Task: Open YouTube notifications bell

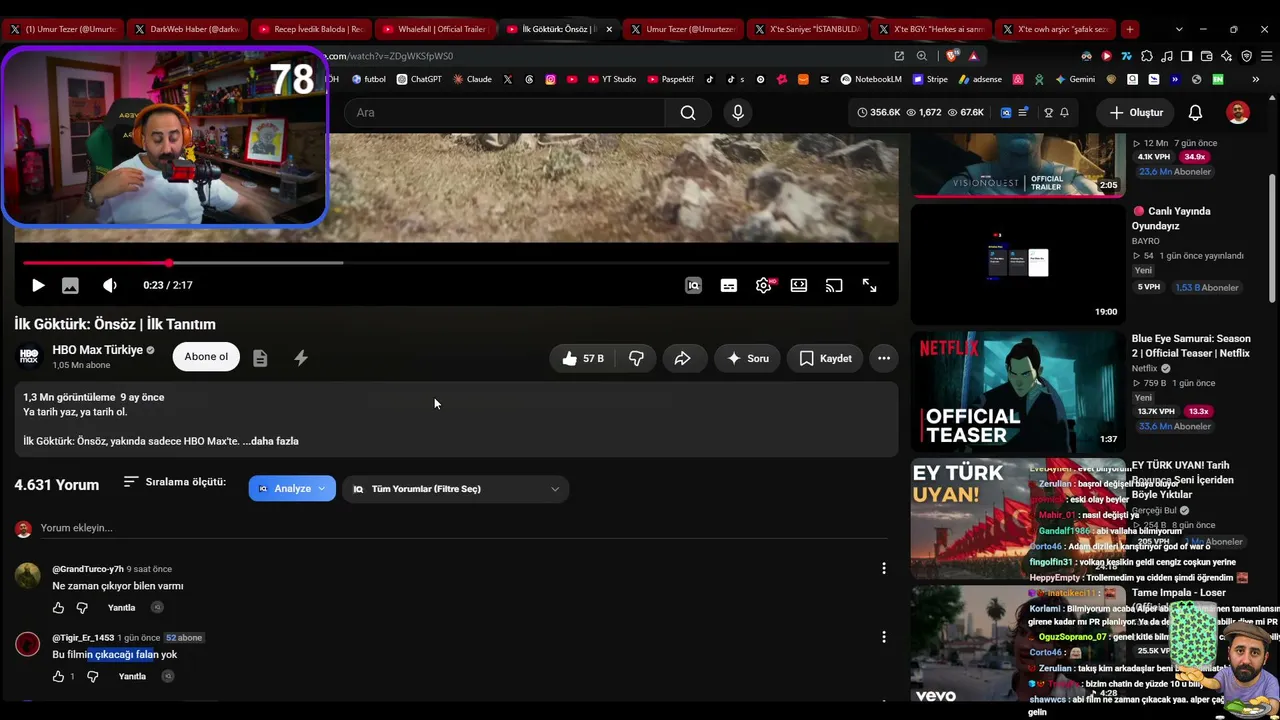Action: [x=1195, y=113]
